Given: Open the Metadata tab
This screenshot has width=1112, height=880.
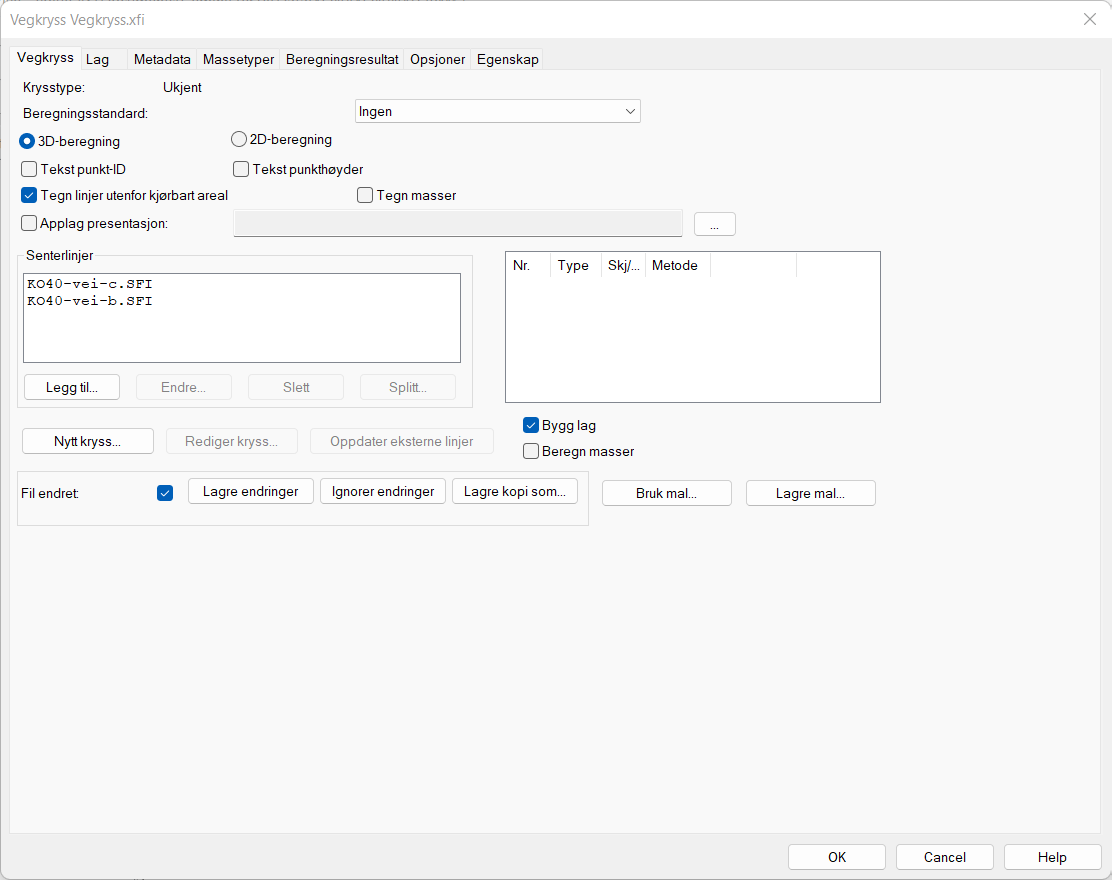Looking at the screenshot, I should [x=162, y=60].
